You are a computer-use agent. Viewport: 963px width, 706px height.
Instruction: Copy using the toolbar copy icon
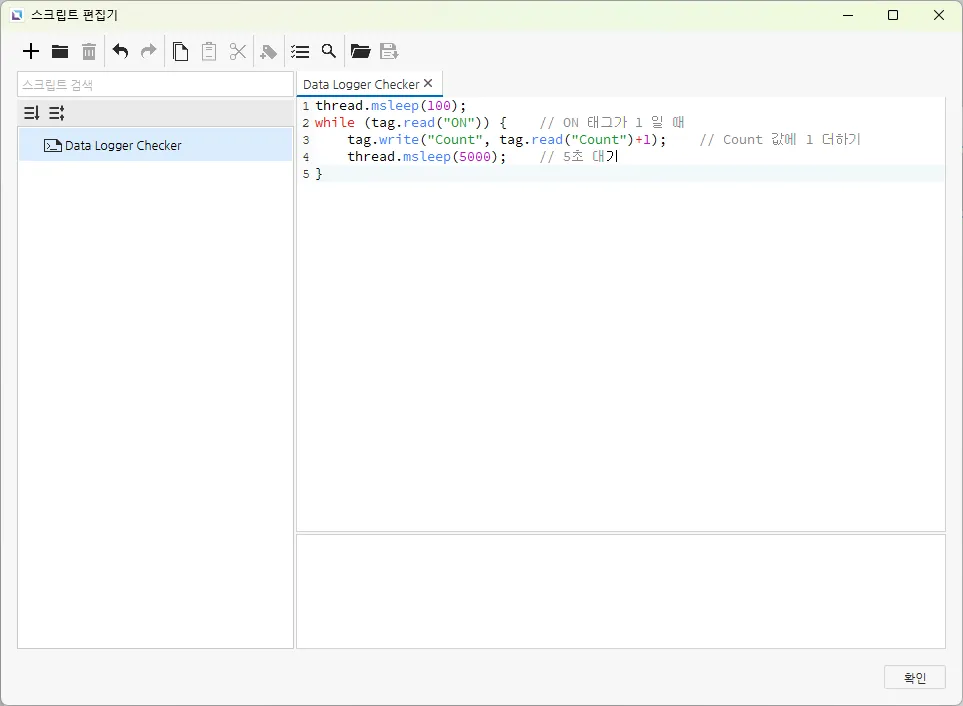(180, 51)
